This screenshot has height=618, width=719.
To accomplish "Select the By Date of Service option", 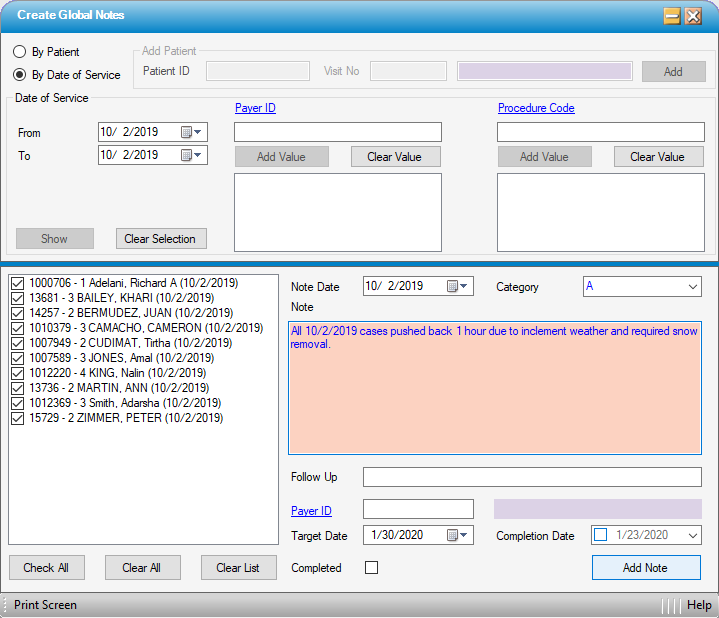I will coord(20,75).
